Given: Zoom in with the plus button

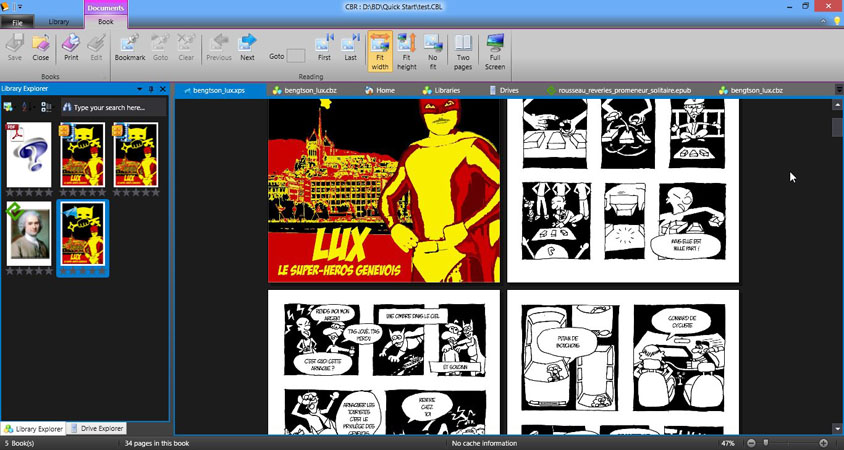Looking at the screenshot, I should click(823, 443).
